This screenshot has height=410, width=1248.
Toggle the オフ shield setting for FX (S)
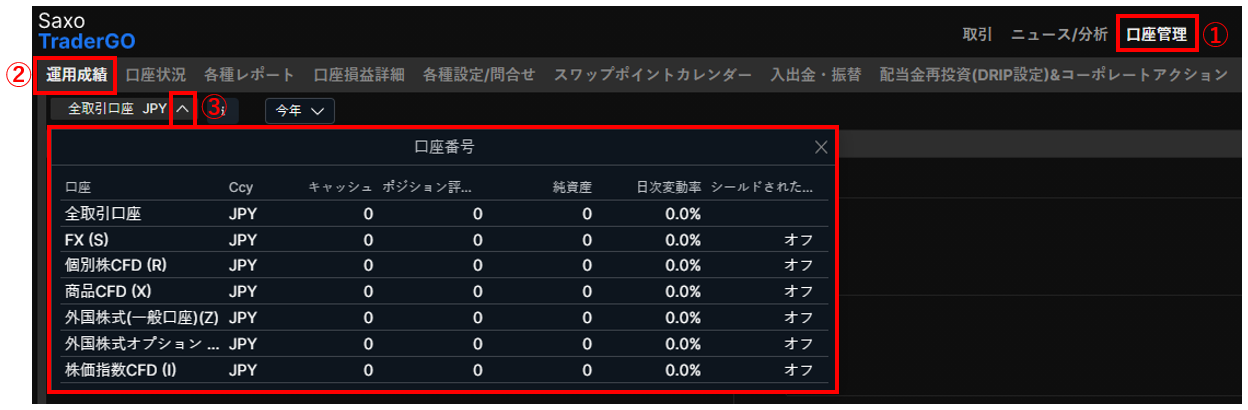point(798,240)
